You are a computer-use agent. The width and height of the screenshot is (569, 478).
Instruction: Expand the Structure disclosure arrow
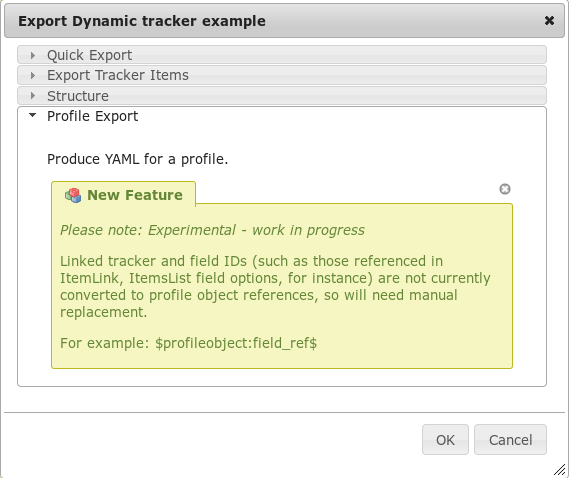click(33, 96)
